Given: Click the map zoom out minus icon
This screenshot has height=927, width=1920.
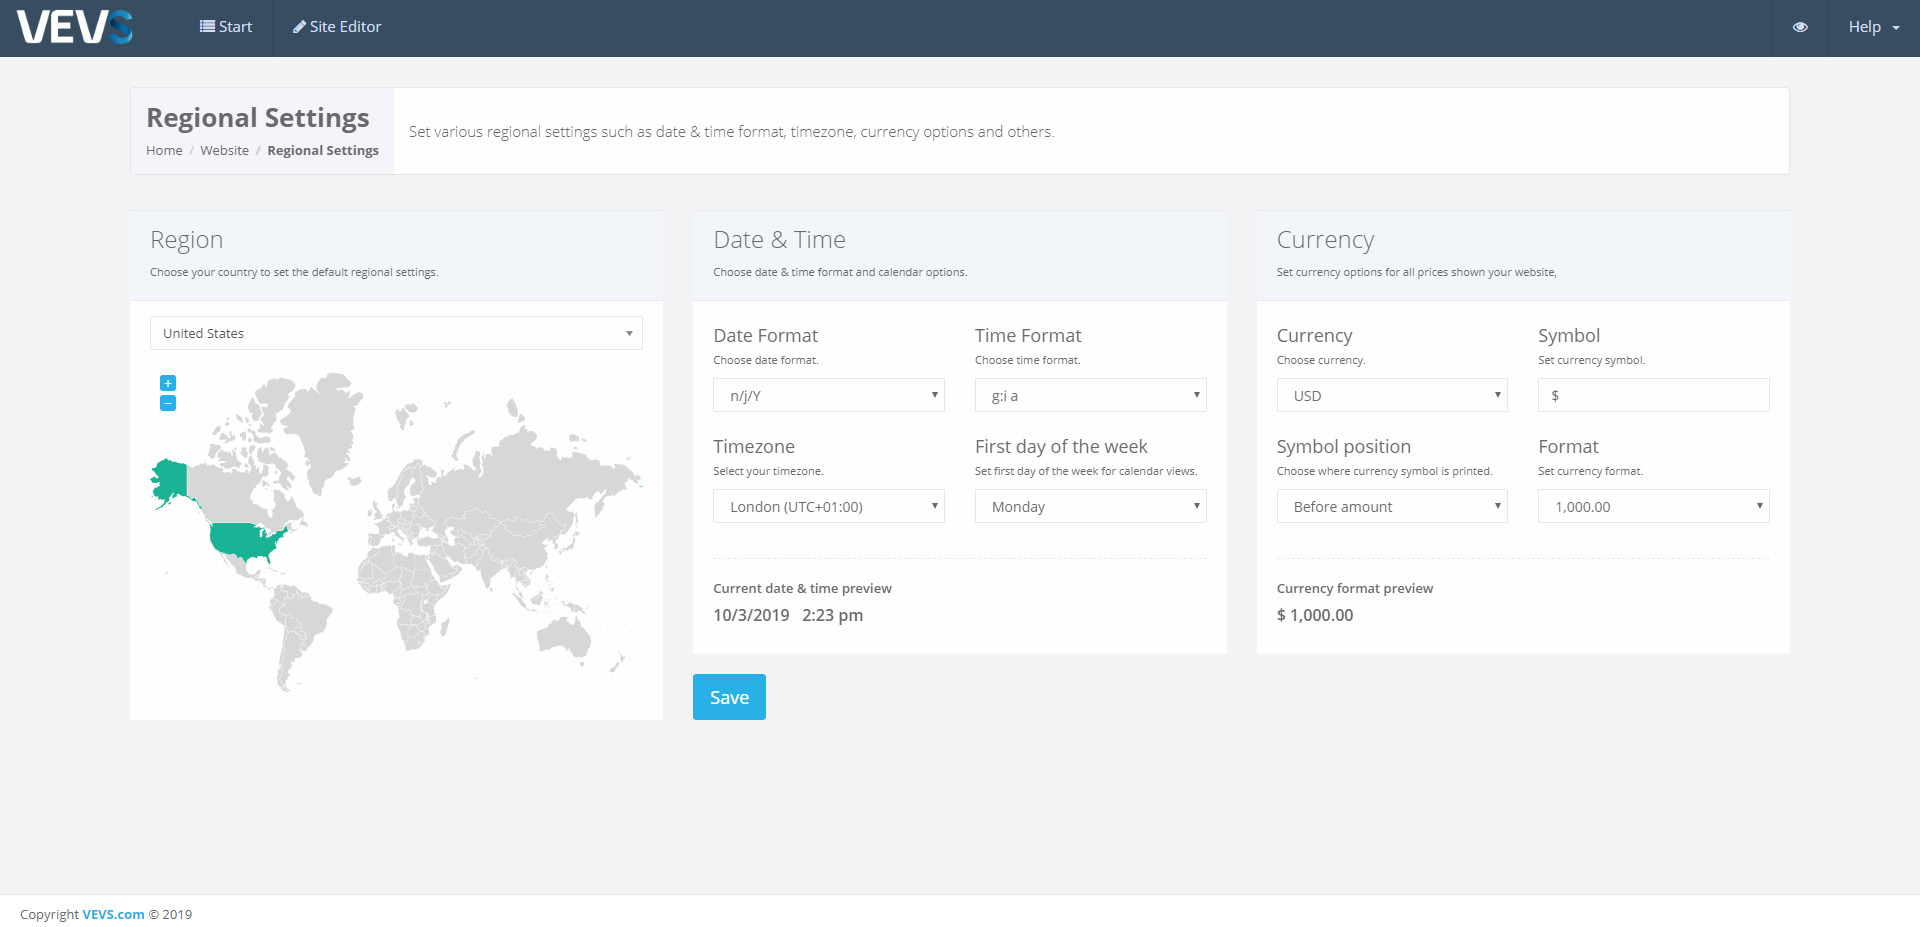Looking at the screenshot, I should click(x=168, y=403).
